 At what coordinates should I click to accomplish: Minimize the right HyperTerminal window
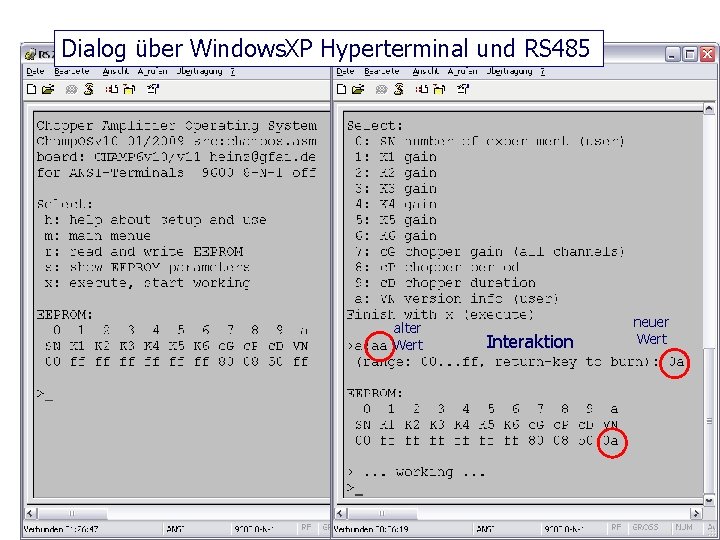672,54
